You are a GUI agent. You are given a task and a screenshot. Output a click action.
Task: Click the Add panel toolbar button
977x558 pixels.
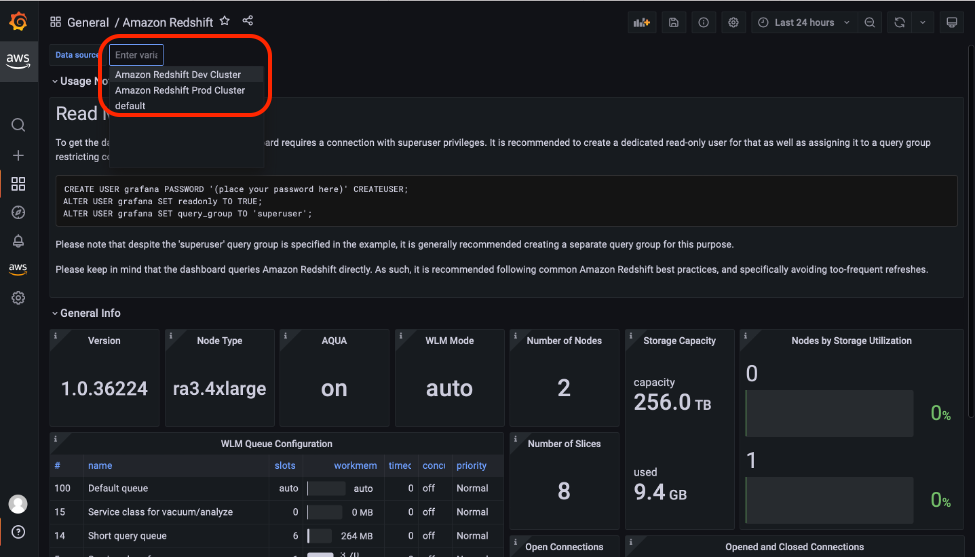pos(642,22)
